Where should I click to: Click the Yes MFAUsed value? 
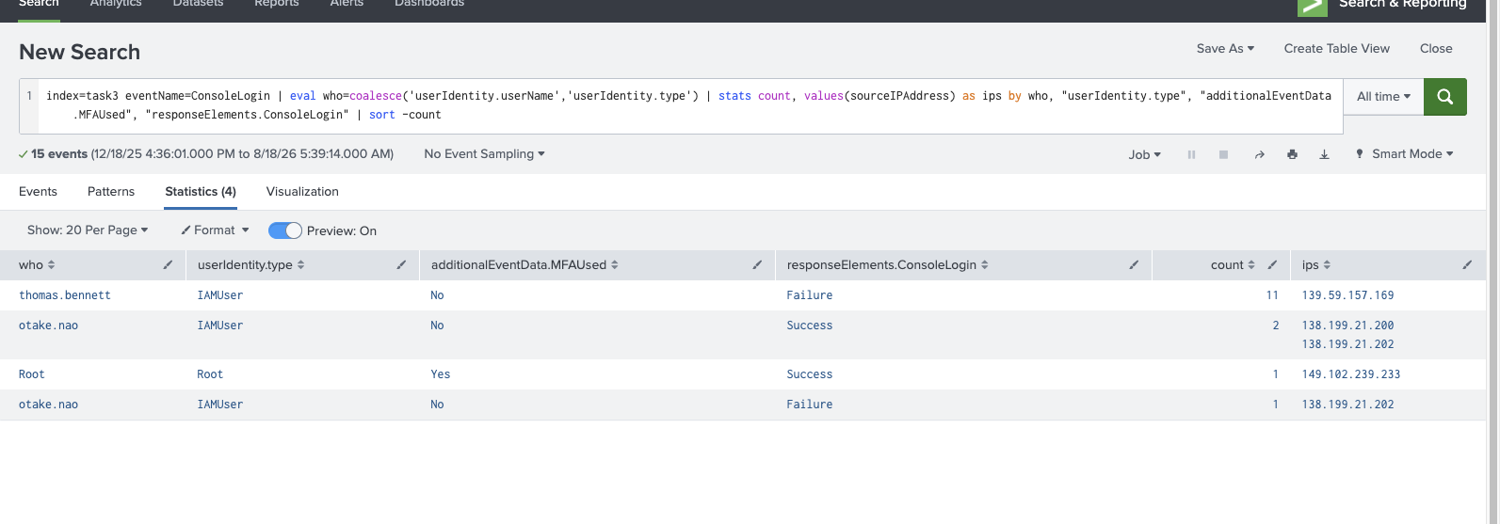[x=441, y=374]
